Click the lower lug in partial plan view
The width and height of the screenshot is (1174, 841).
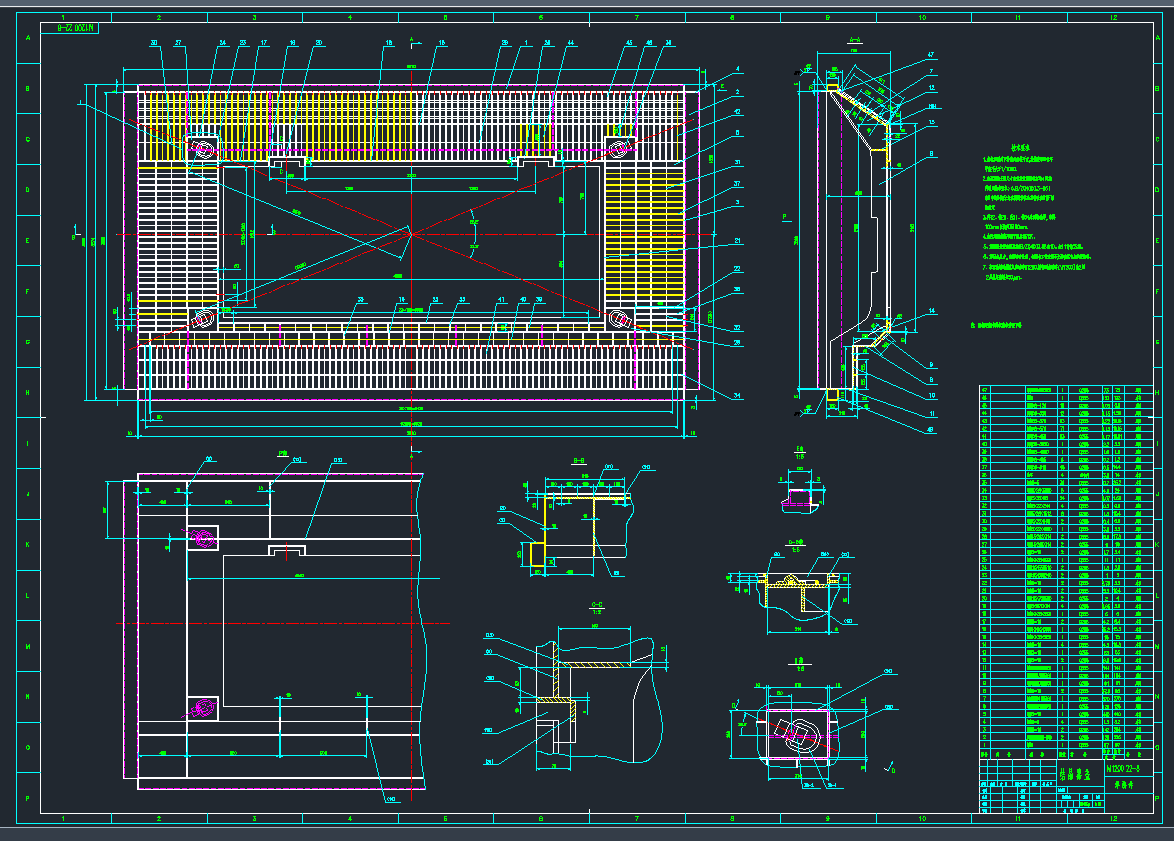pos(203,707)
